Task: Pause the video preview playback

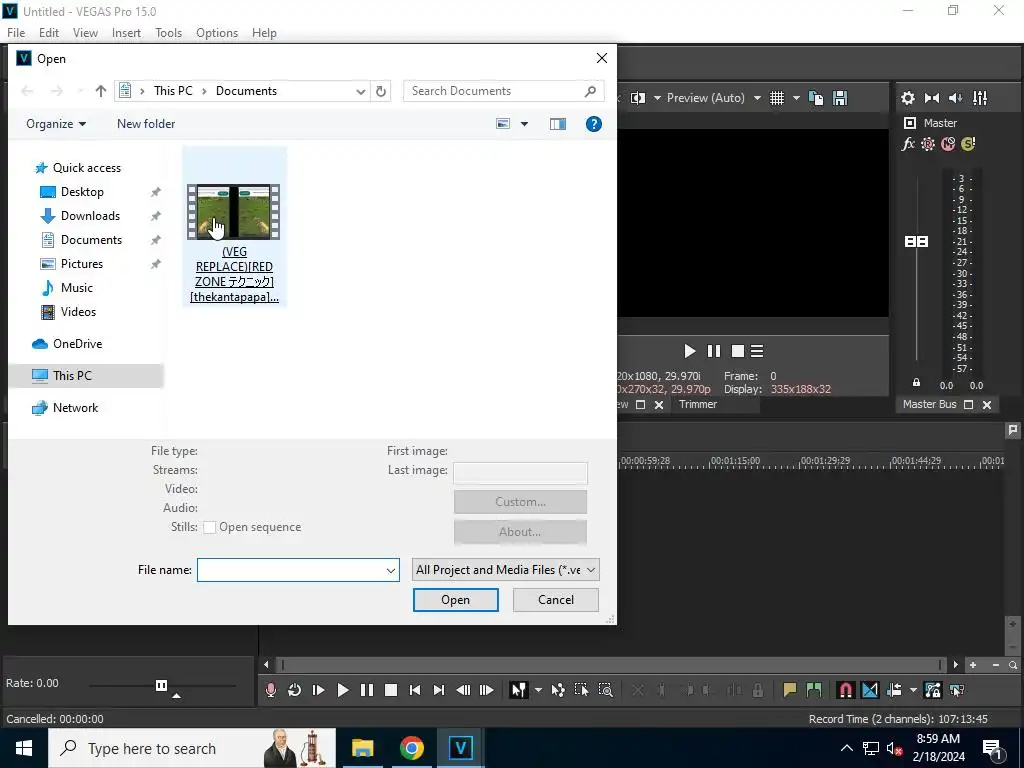Action: 714,351
